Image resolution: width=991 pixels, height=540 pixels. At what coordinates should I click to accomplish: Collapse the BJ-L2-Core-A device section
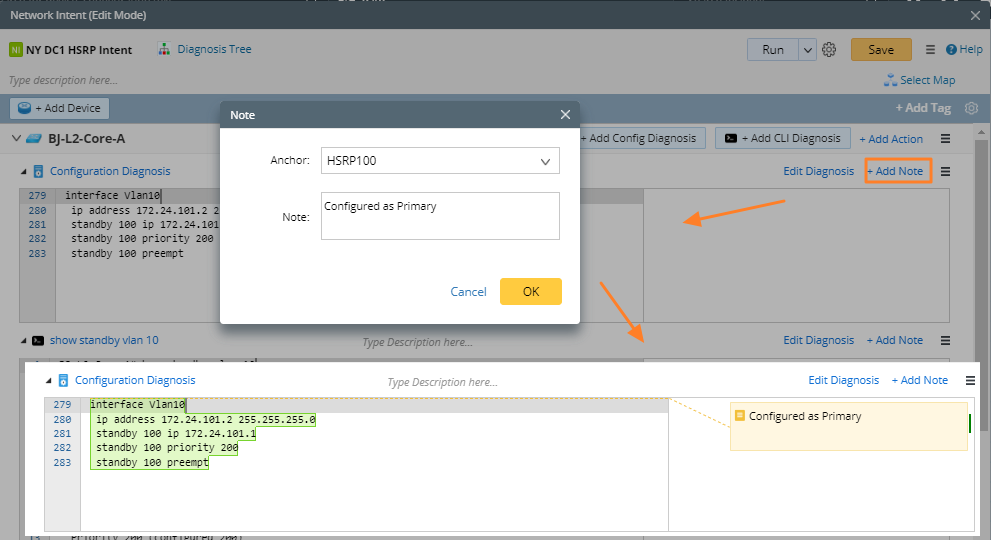coord(16,138)
